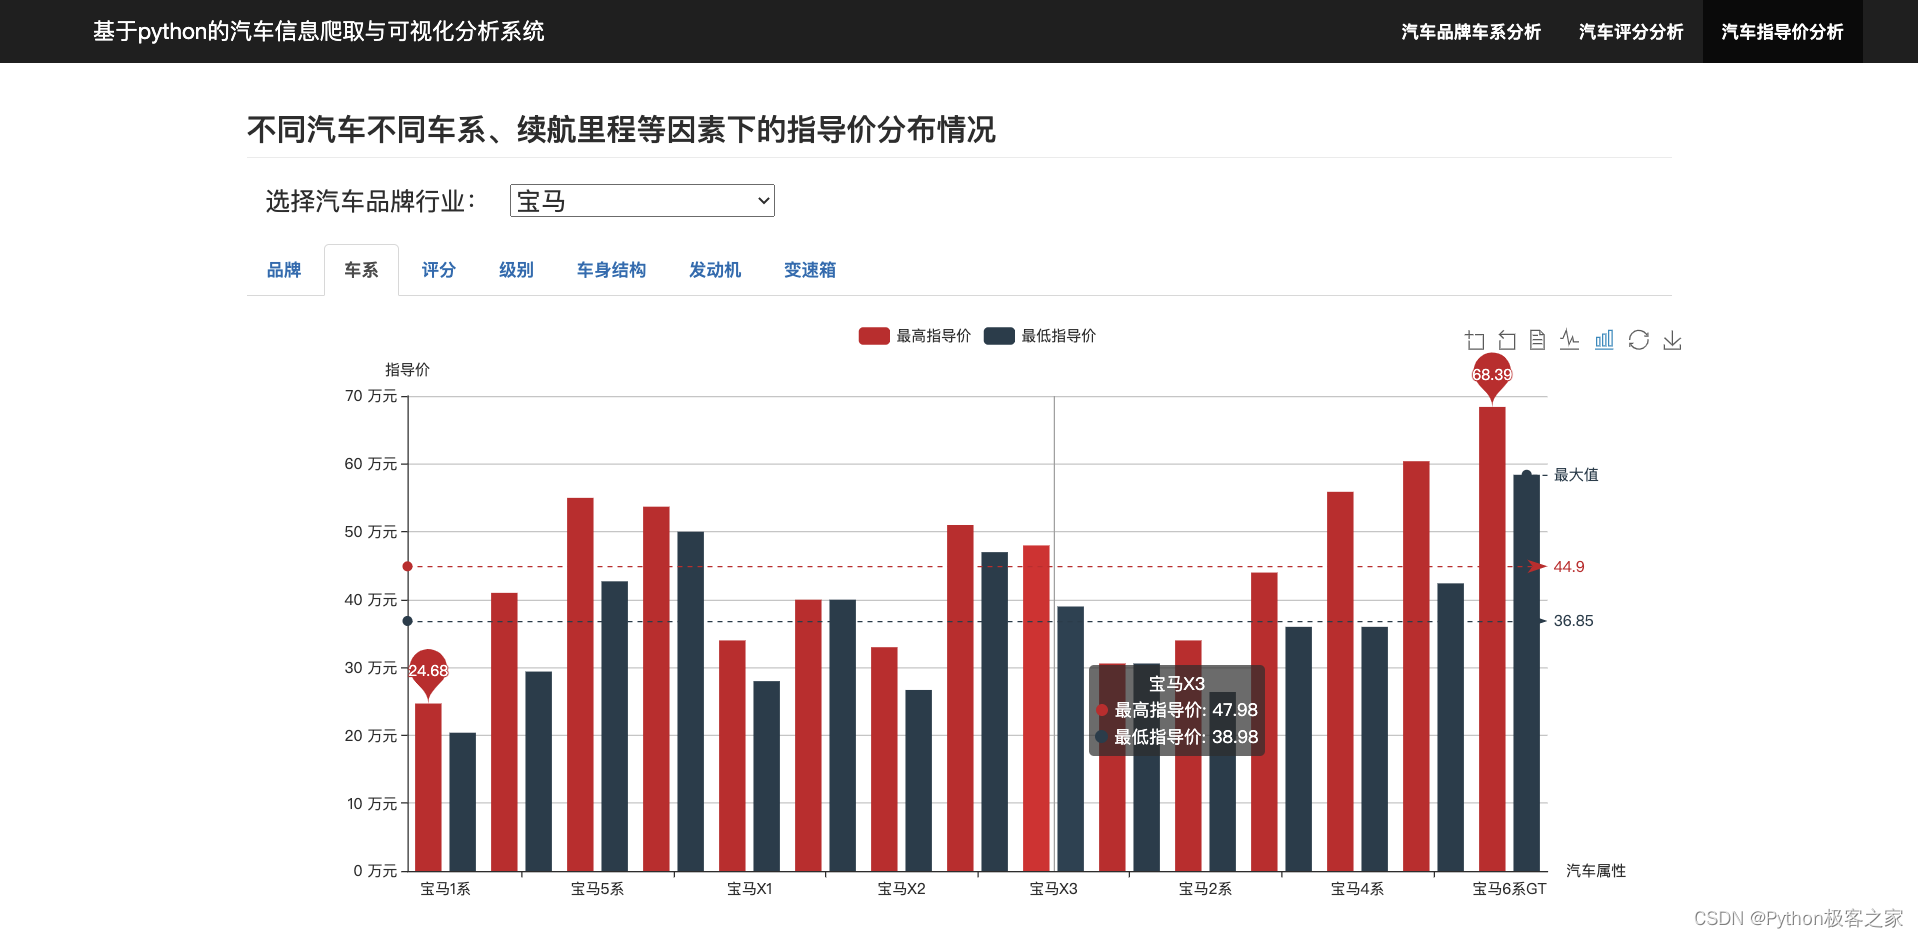The width and height of the screenshot is (1918, 938).
Task: Click the 36.85 average line label
Action: 1573,621
